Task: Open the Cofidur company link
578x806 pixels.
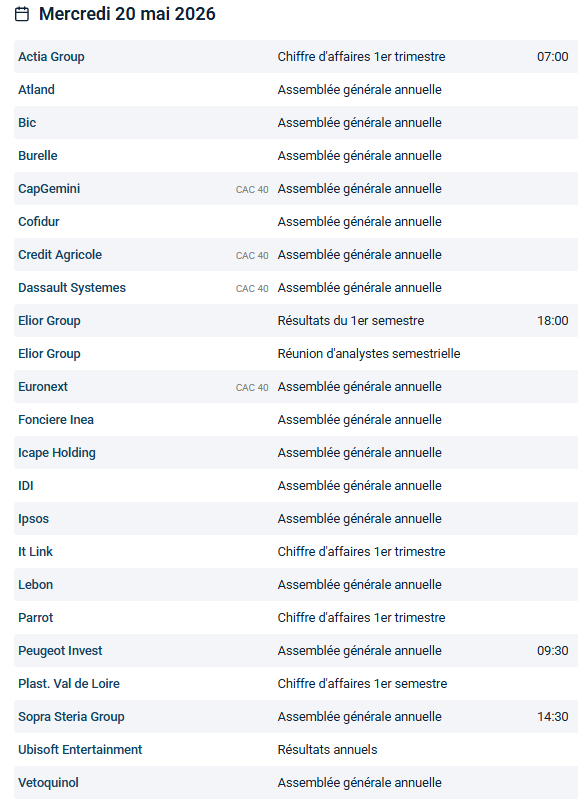Action: pyautogui.click(x=39, y=222)
